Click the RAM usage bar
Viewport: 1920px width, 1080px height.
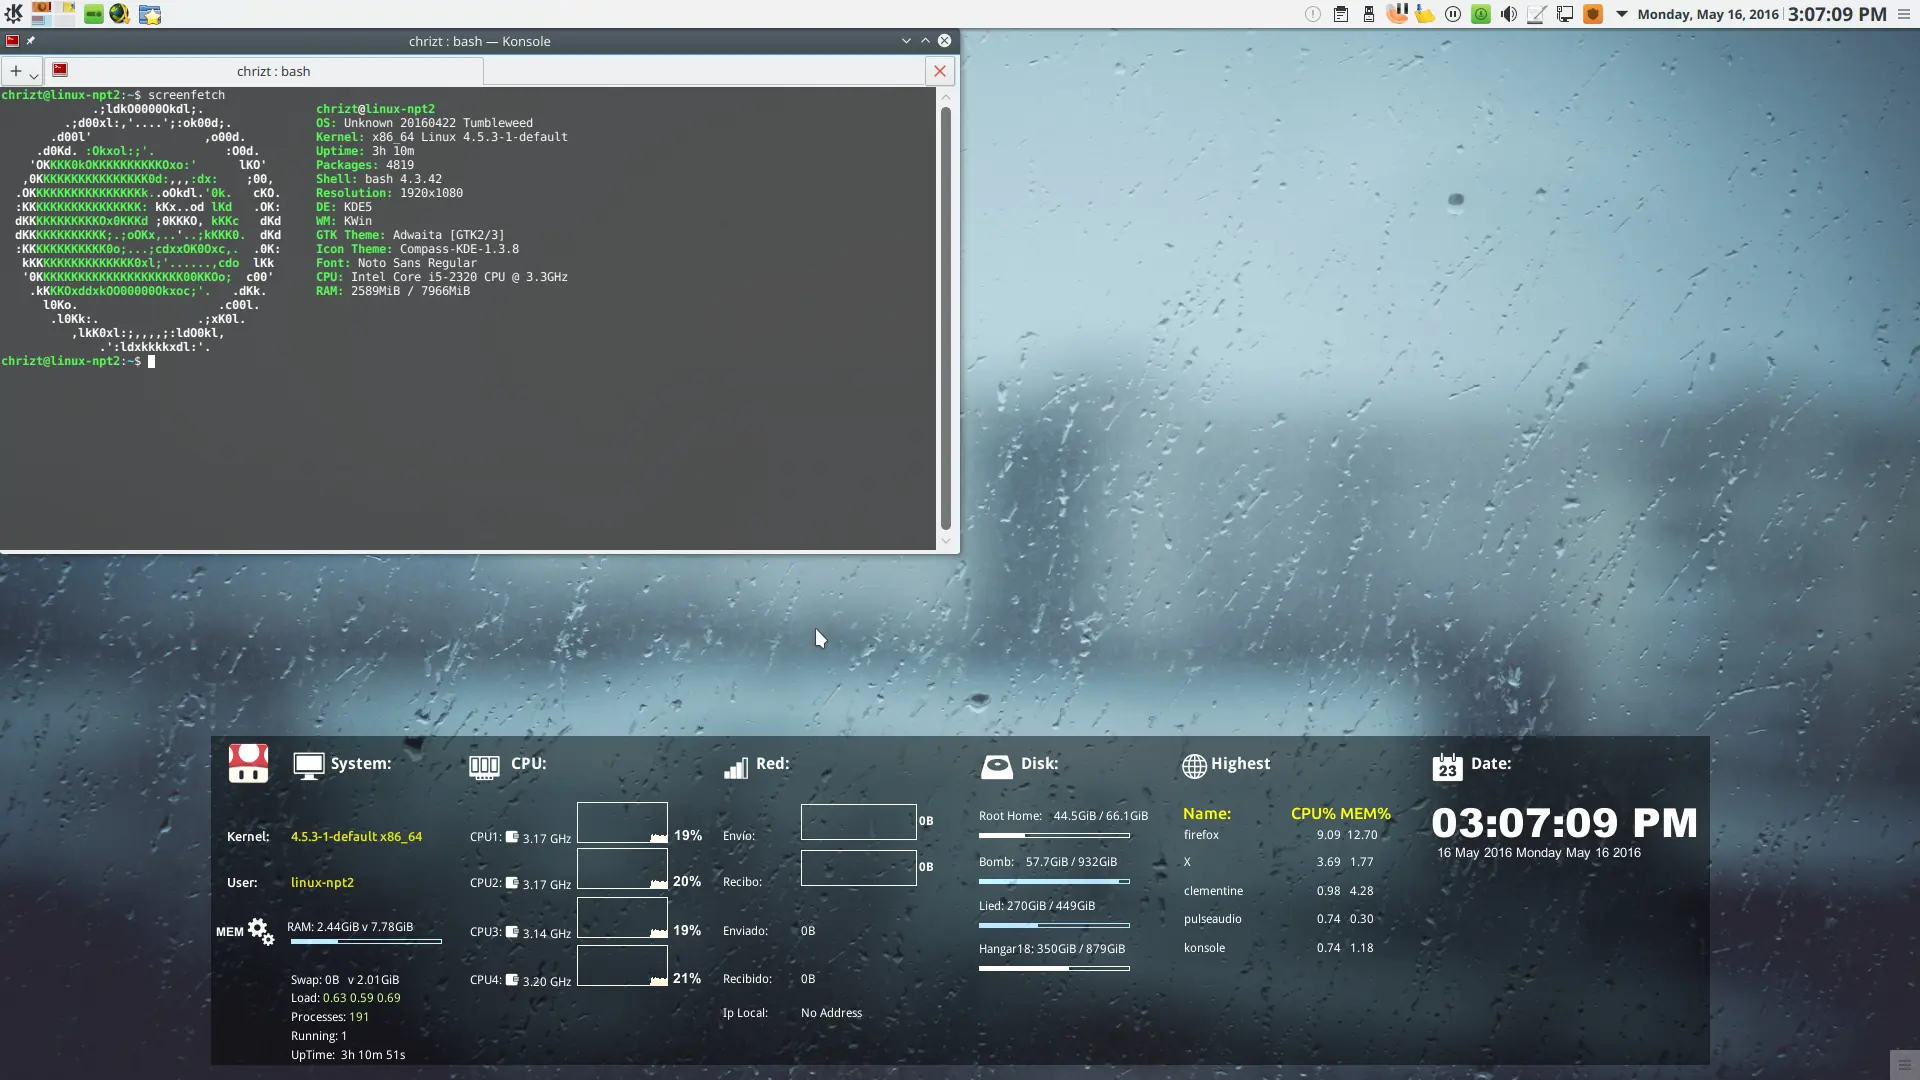click(365, 941)
